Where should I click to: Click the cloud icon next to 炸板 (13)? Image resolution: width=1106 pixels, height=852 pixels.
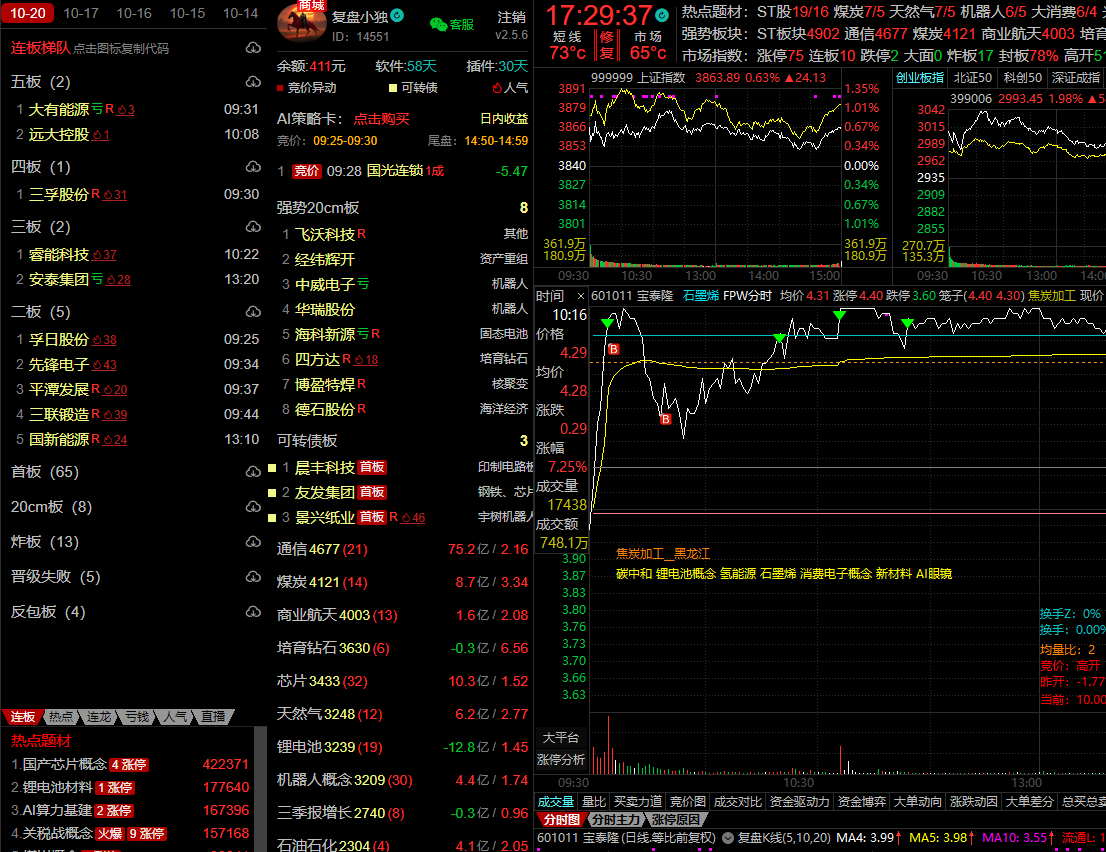[x=252, y=542]
